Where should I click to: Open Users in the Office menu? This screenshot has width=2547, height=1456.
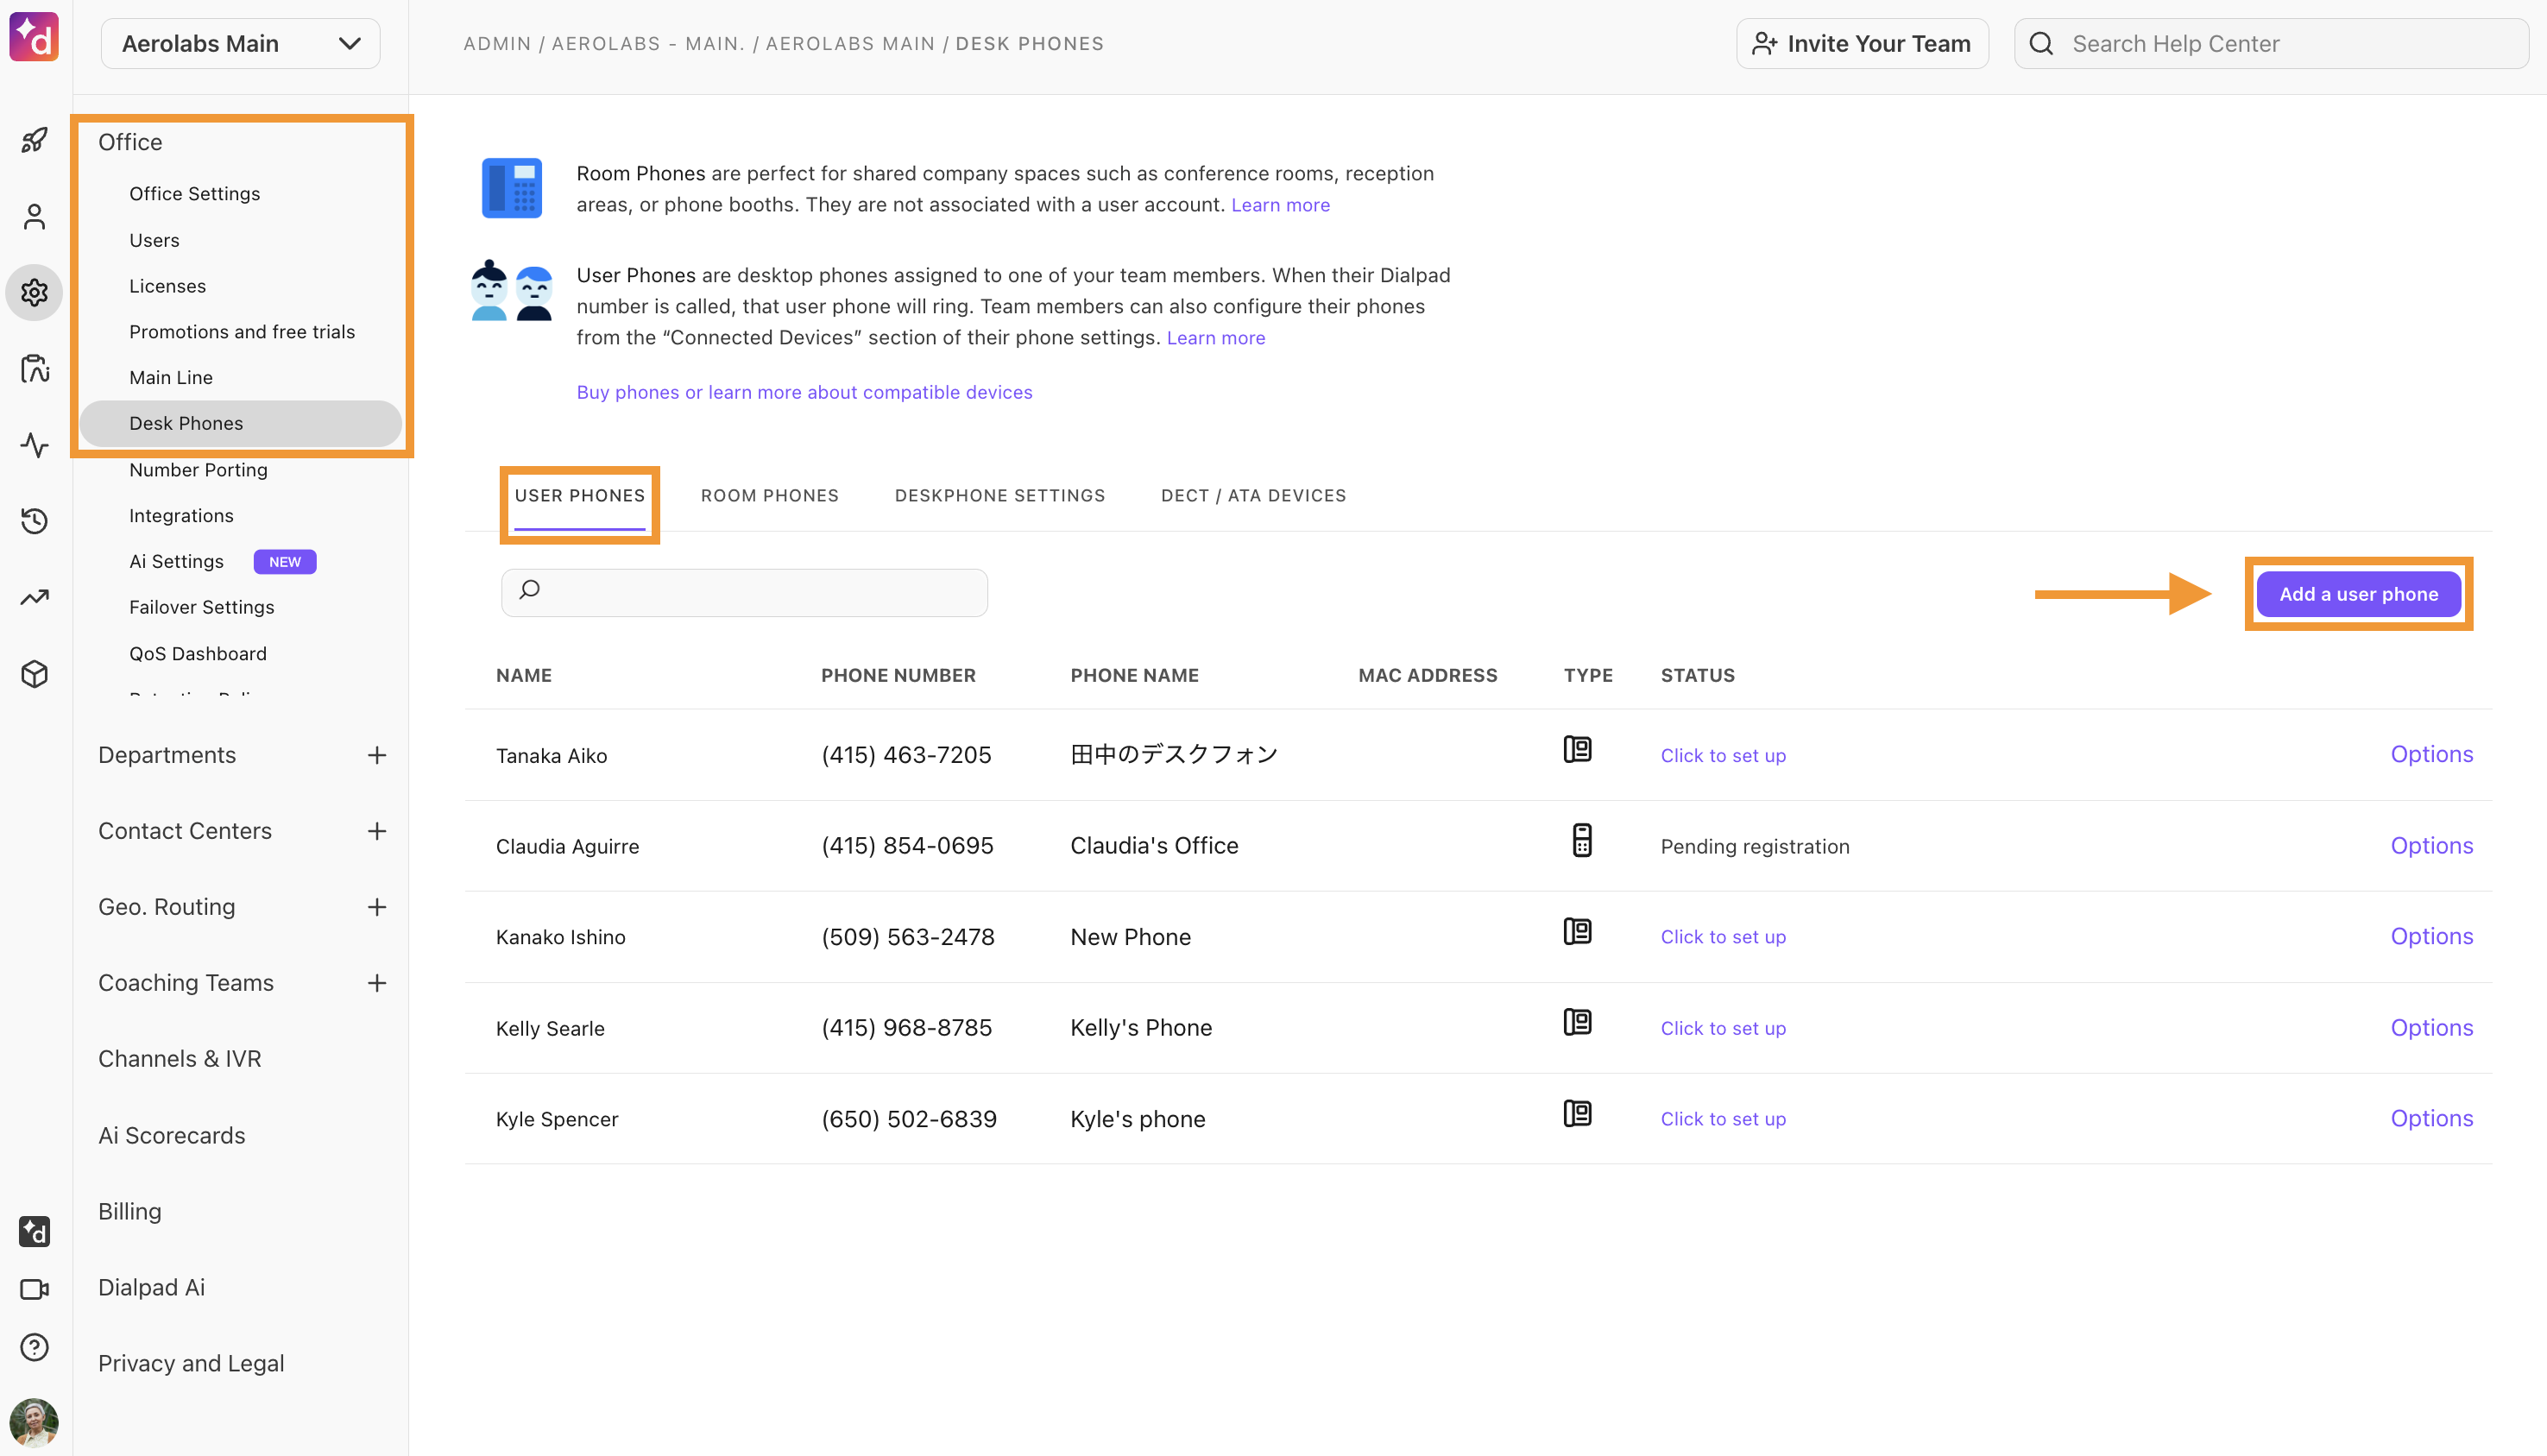(x=154, y=240)
